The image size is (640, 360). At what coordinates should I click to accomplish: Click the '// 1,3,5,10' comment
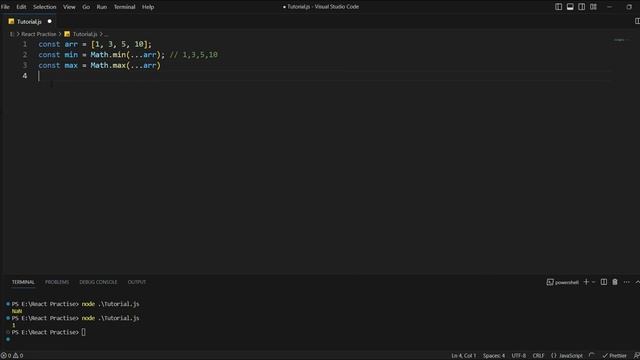194,55
